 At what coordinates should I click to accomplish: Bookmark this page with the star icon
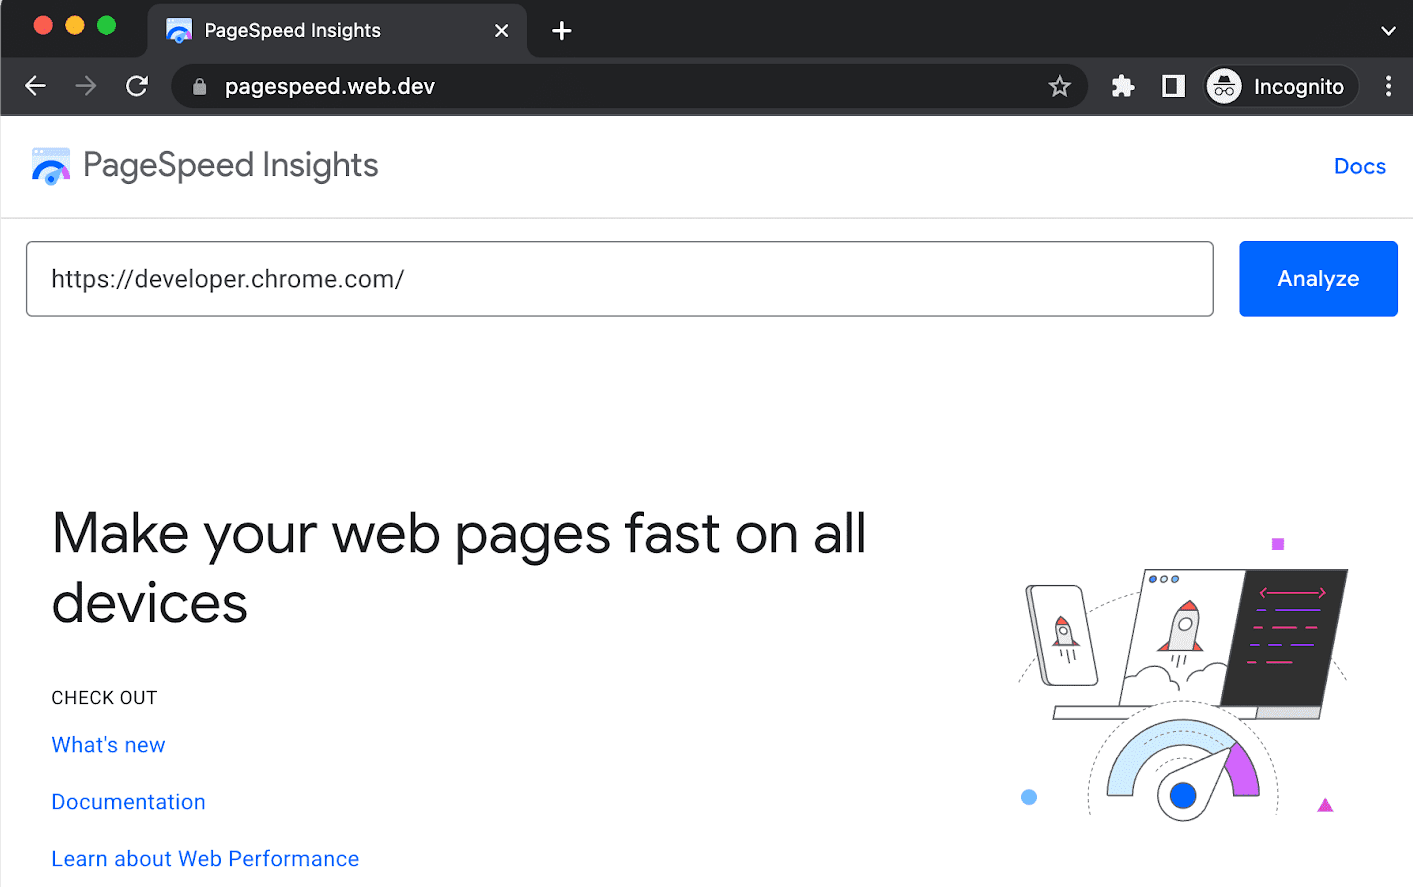pos(1059,87)
